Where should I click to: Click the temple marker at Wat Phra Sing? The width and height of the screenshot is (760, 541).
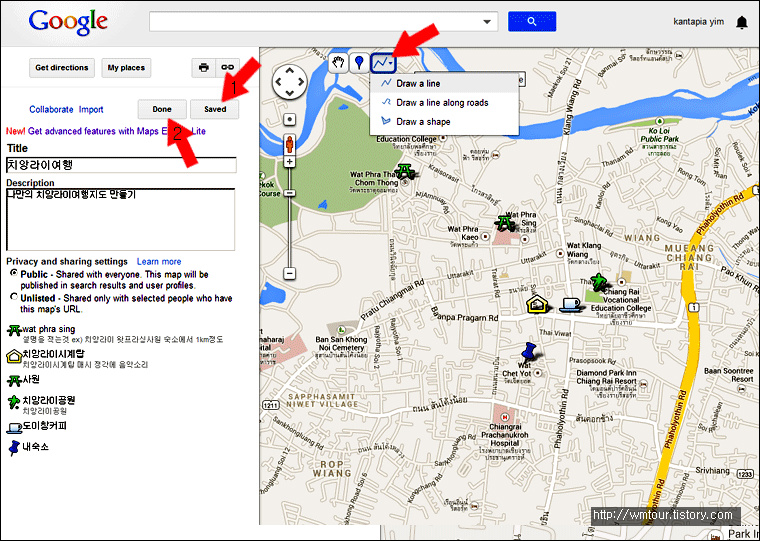coord(505,223)
